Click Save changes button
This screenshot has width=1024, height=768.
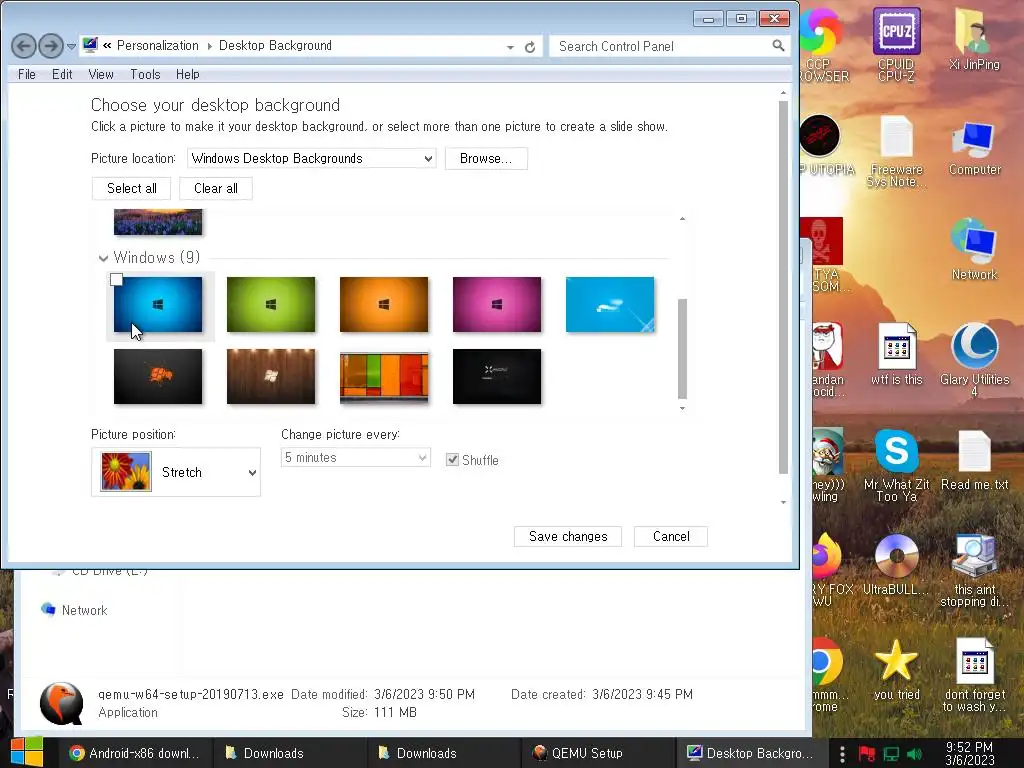[x=568, y=537]
